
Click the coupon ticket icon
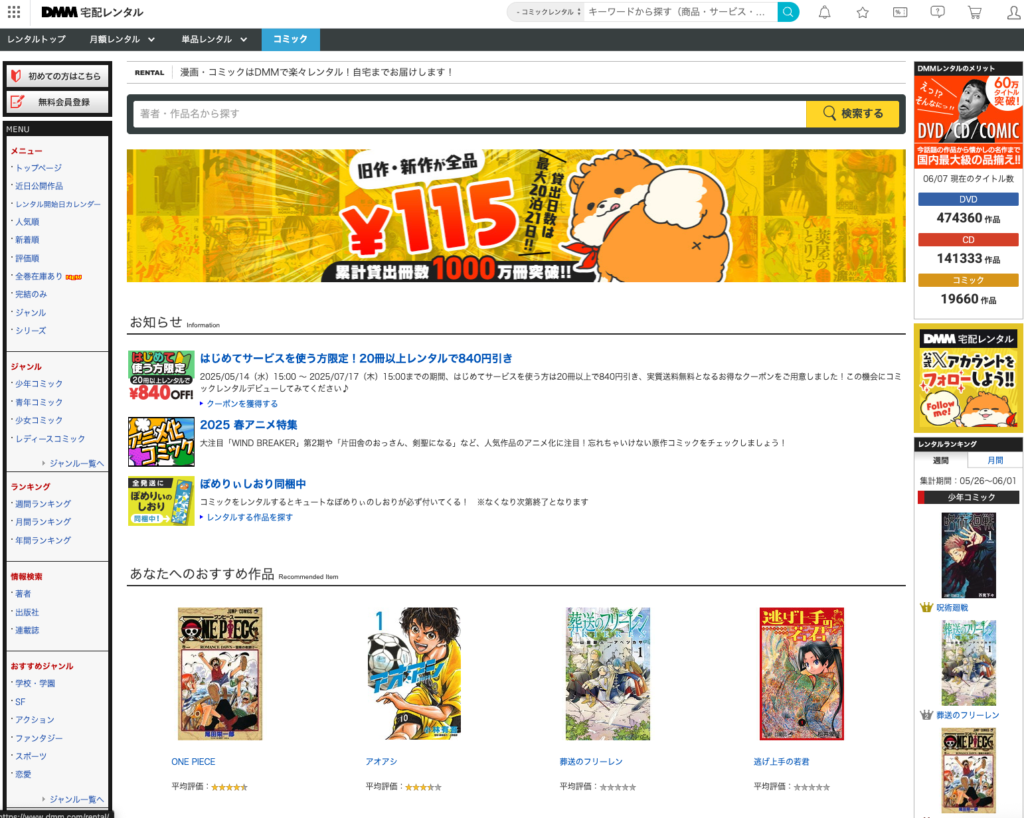[x=900, y=12]
